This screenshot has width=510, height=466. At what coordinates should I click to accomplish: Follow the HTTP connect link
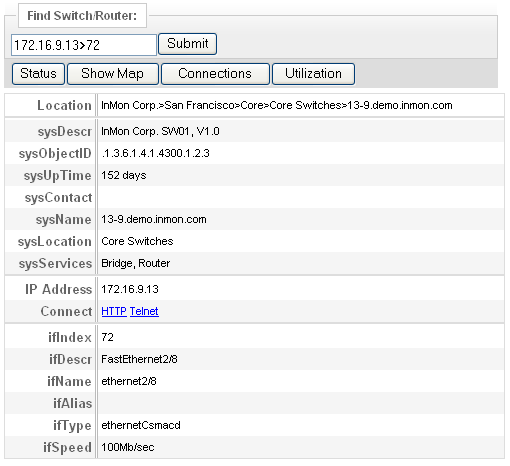114,311
